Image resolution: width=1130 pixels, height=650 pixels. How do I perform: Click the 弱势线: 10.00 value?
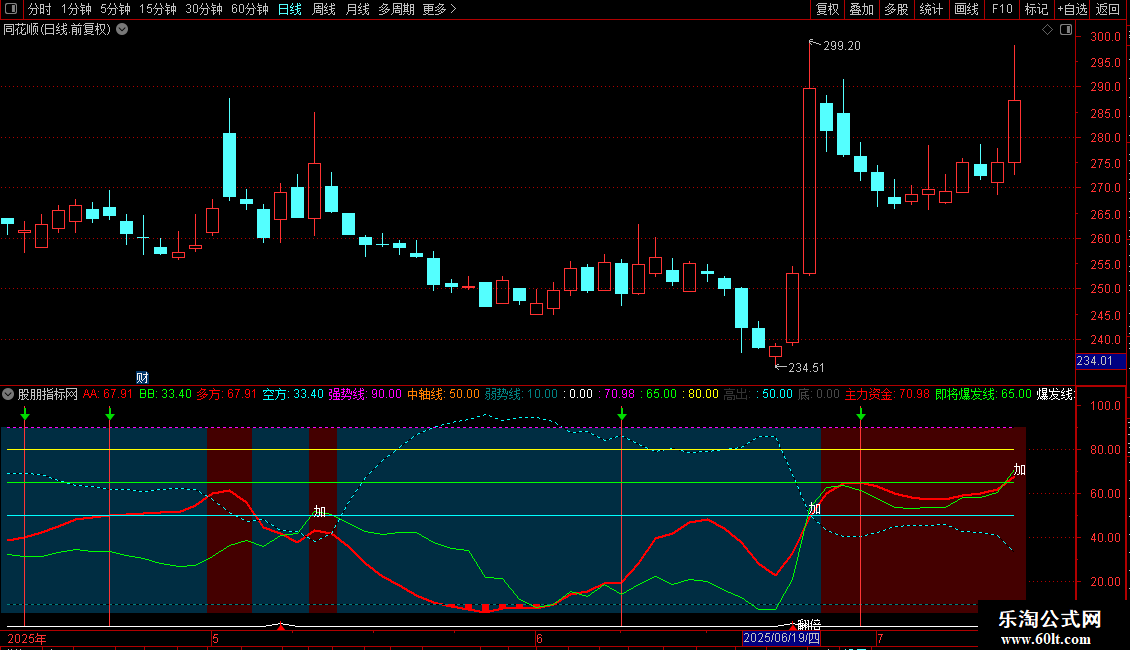click(521, 394)
